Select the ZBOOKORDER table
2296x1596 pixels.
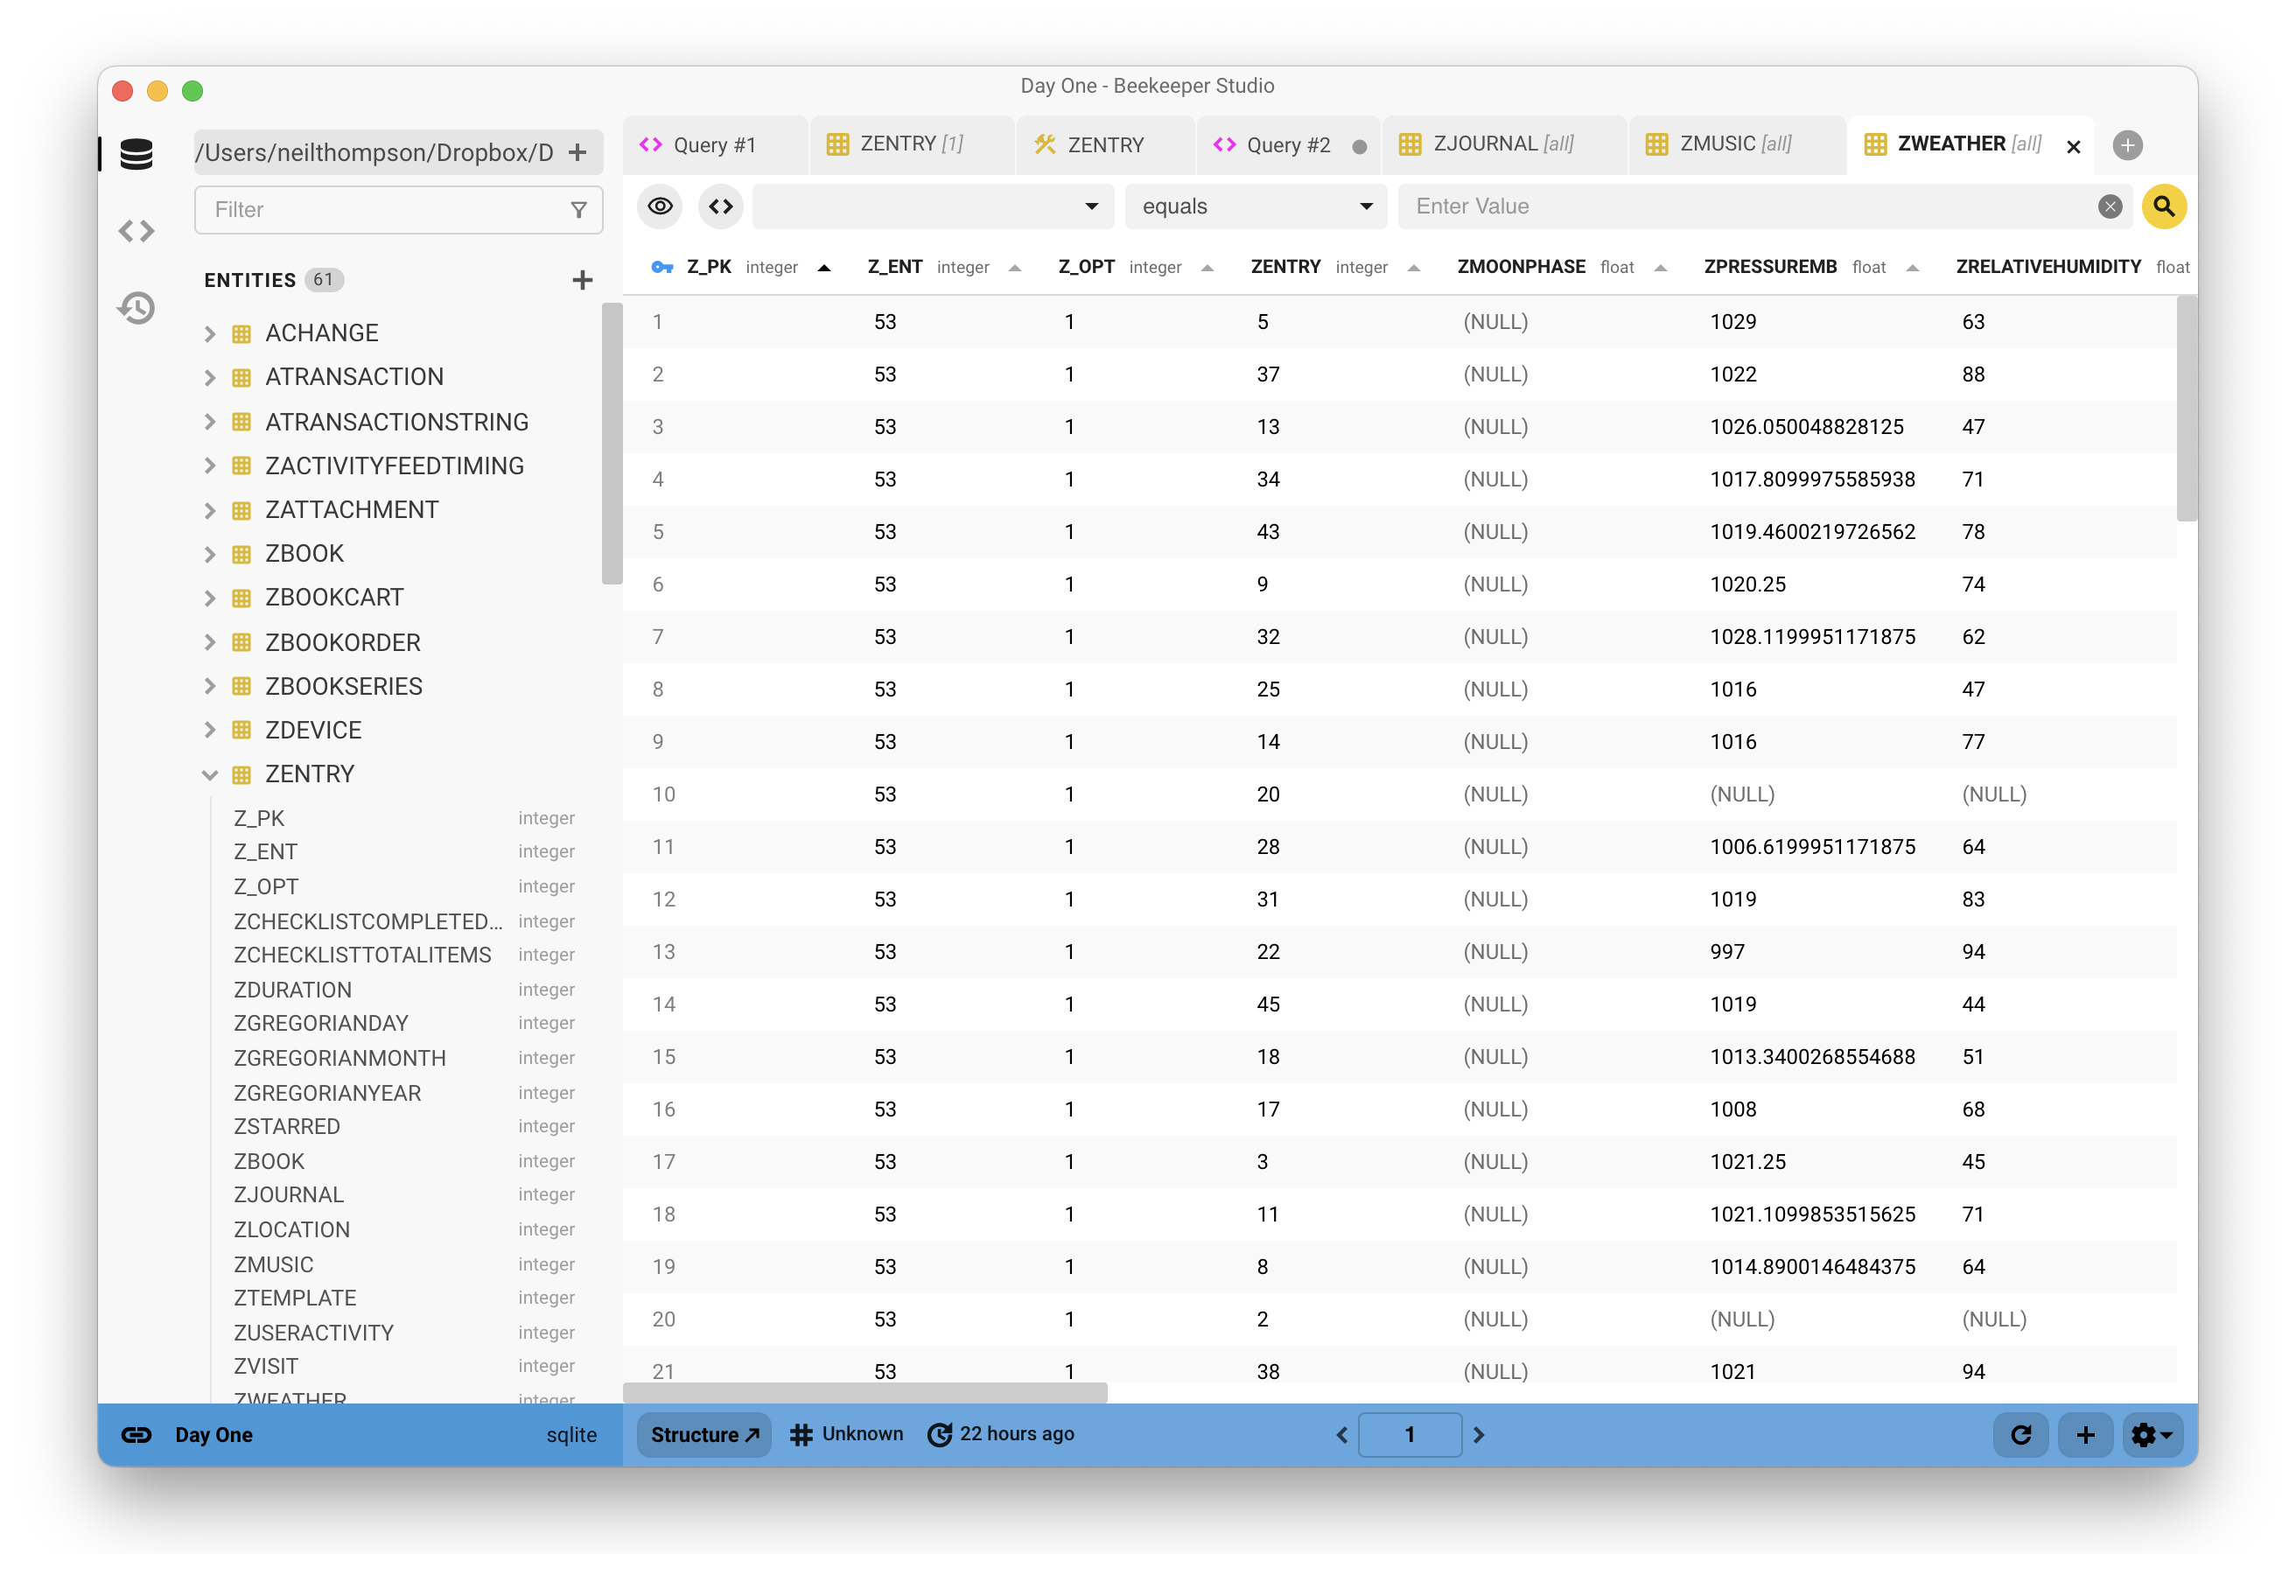[x=343, y=643]
